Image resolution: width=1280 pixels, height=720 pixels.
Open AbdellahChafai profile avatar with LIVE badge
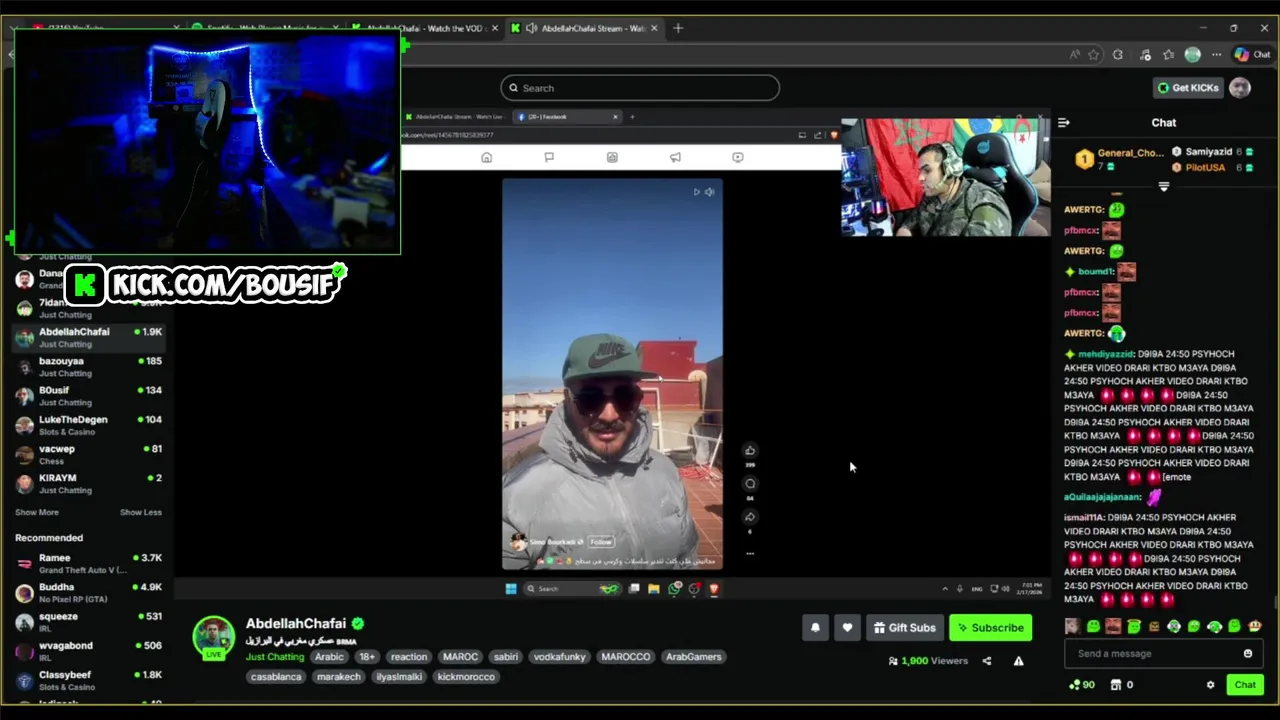pyautogui.click(x=213, y=638)
